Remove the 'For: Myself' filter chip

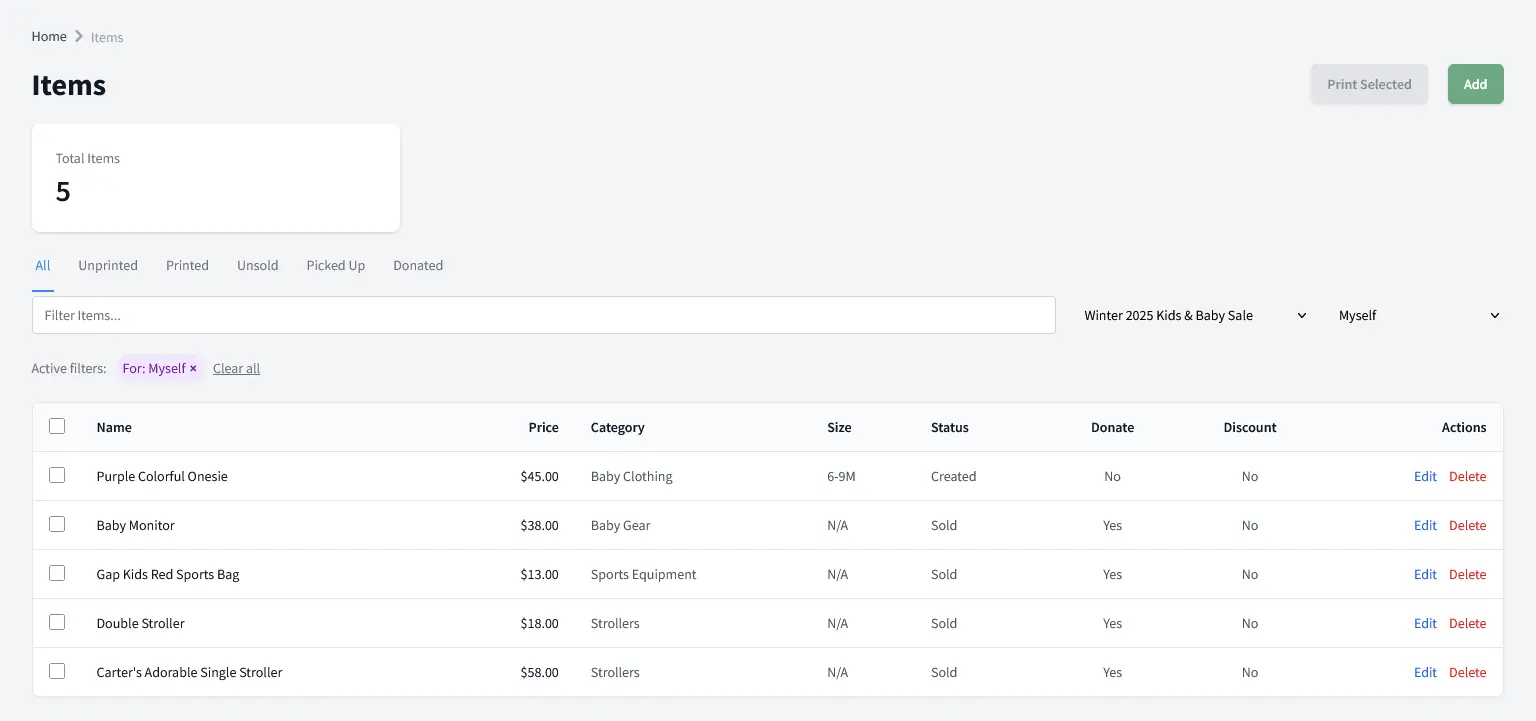coord(193,368)
